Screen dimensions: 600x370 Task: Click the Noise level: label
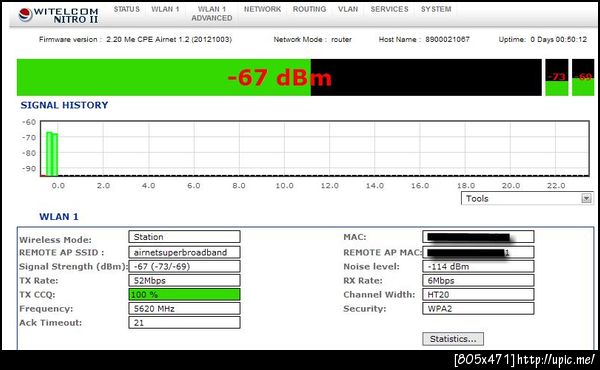pos(371,266)
